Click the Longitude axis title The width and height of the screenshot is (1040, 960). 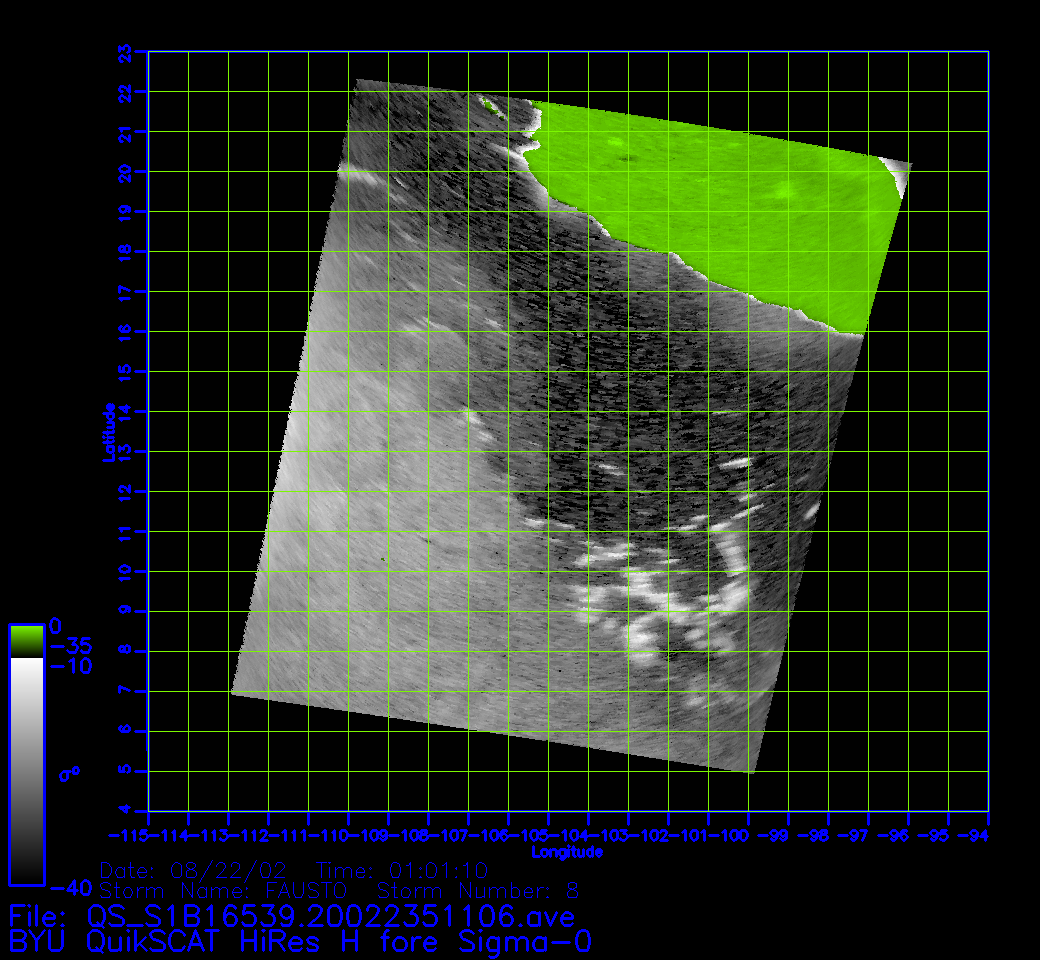click(x=567, y=852)
